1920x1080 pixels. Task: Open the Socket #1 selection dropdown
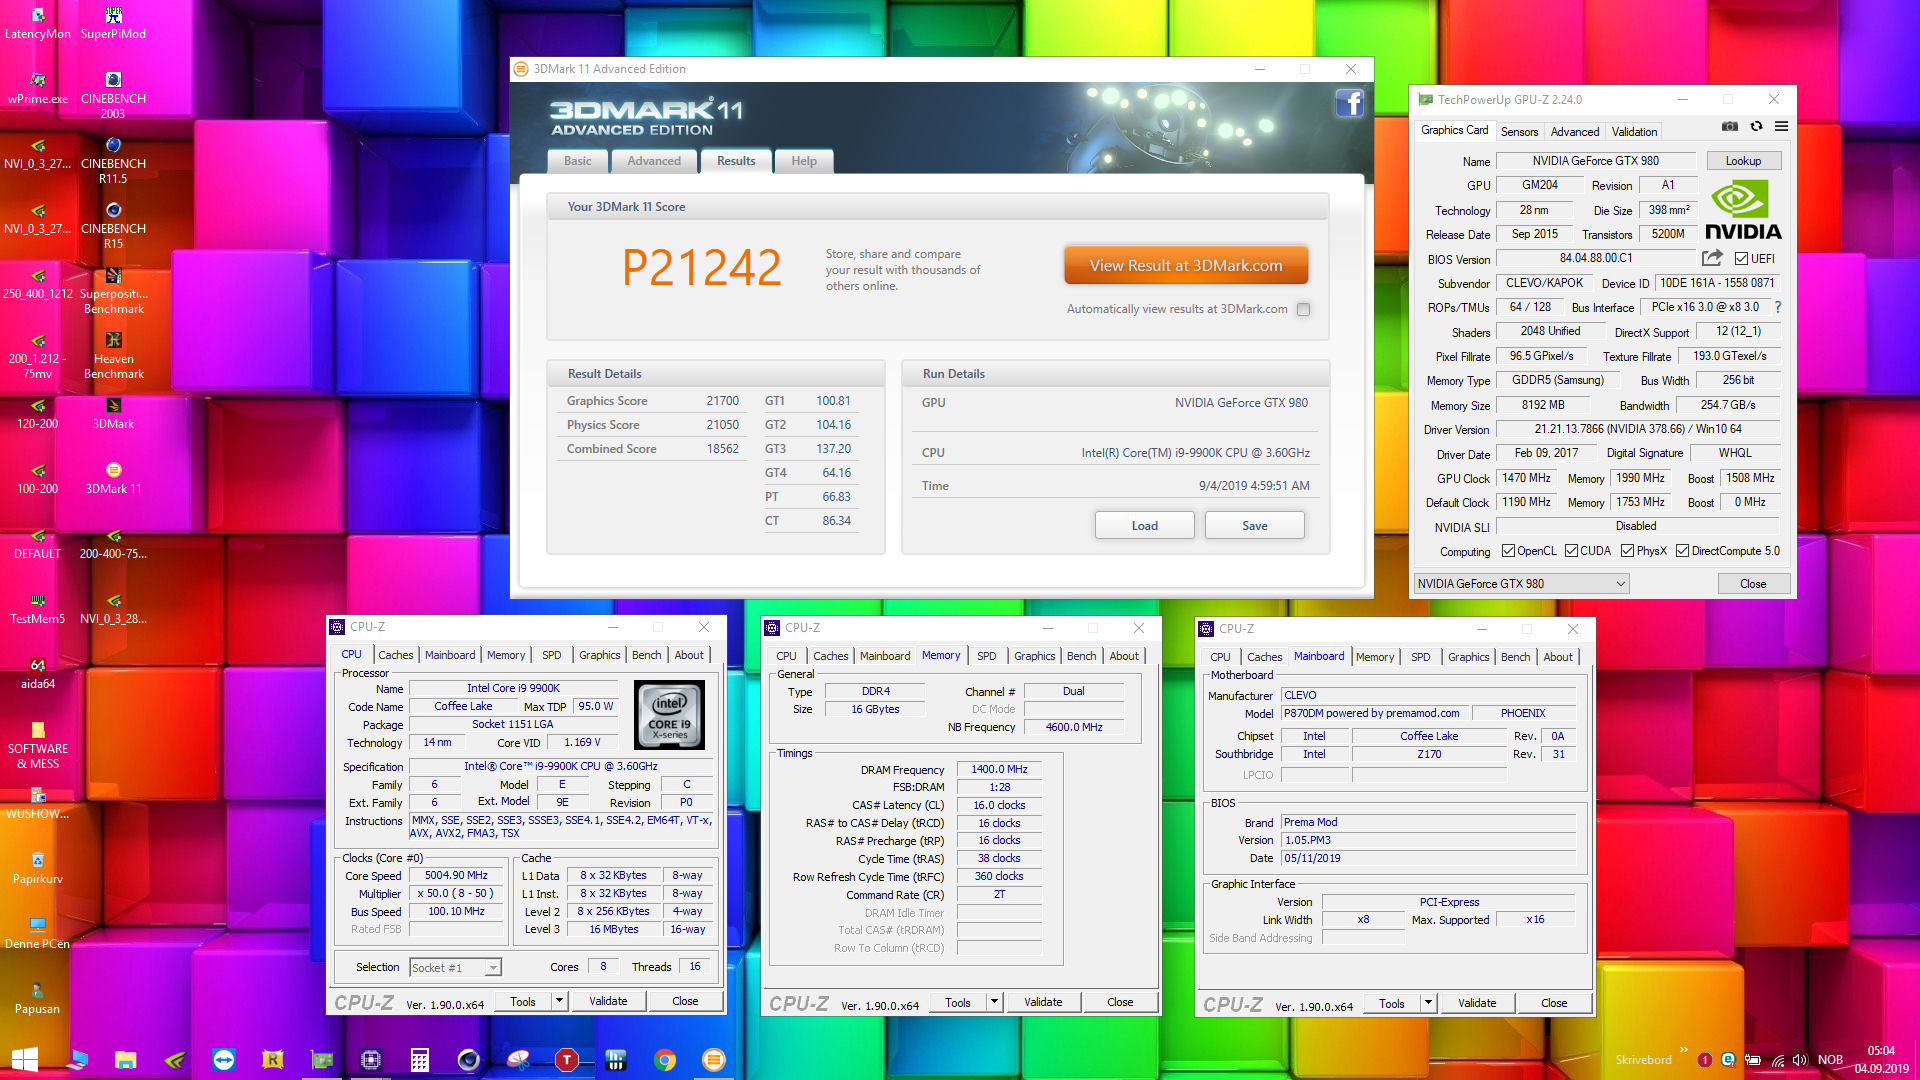tap(455, 968)
